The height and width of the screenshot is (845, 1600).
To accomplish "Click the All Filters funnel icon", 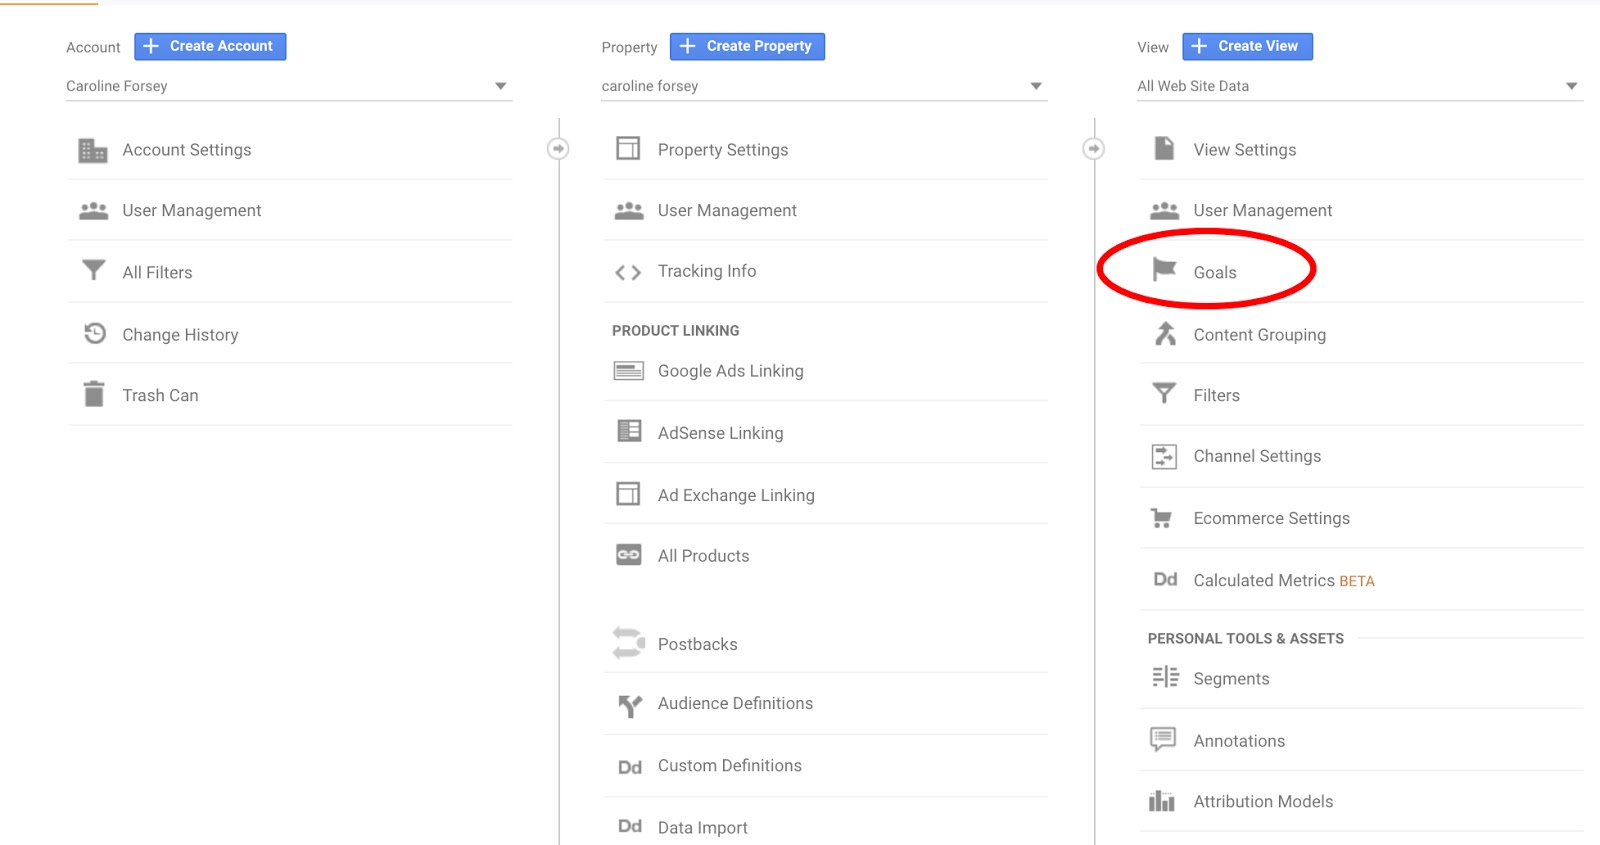I will (93, 271).
